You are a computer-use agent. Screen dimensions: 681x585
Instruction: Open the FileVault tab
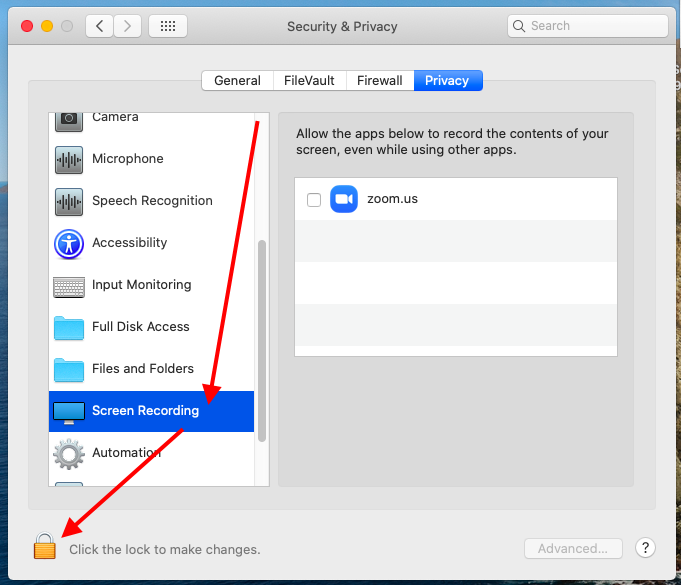pyautogui.click(x=309, y=81)
